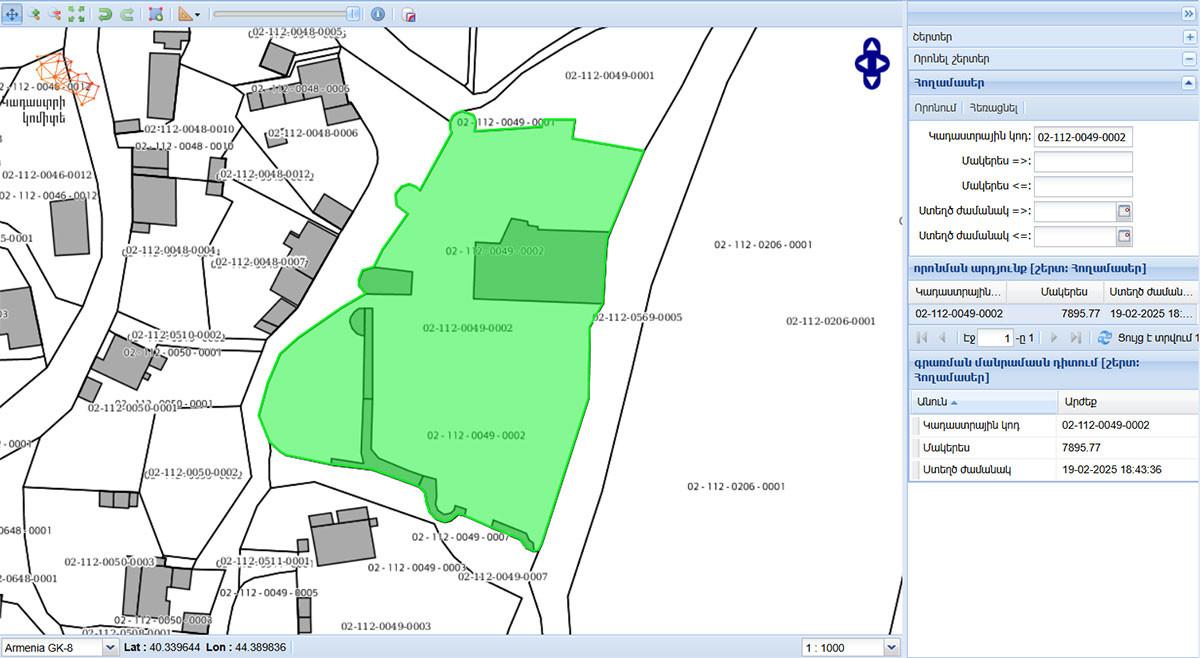The height and width of the screenshot is (658, 1200).
Task: Open calendar for first Ստեղծ ժամանակ field
Action: click(1124, 211)
